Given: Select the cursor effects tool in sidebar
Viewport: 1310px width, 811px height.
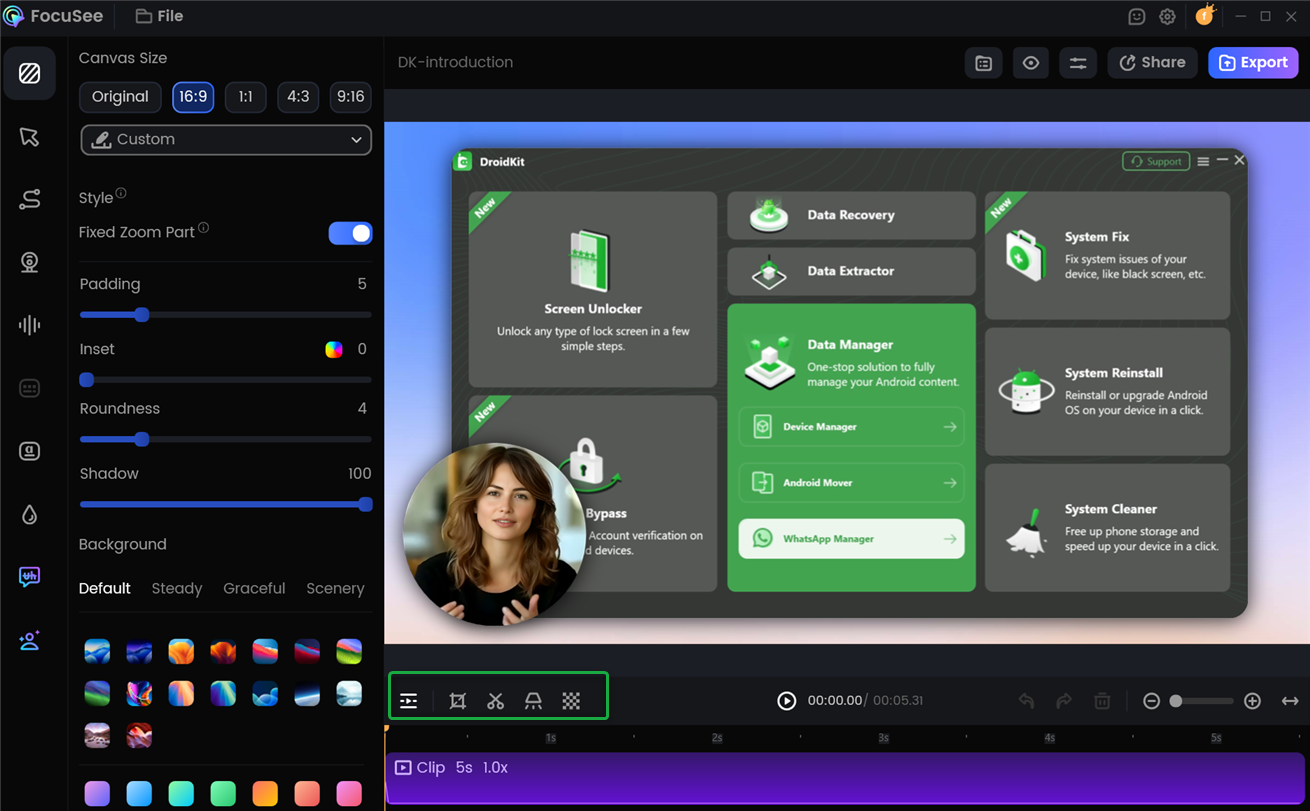Looking at the screenshot, I should coord(30,137).
